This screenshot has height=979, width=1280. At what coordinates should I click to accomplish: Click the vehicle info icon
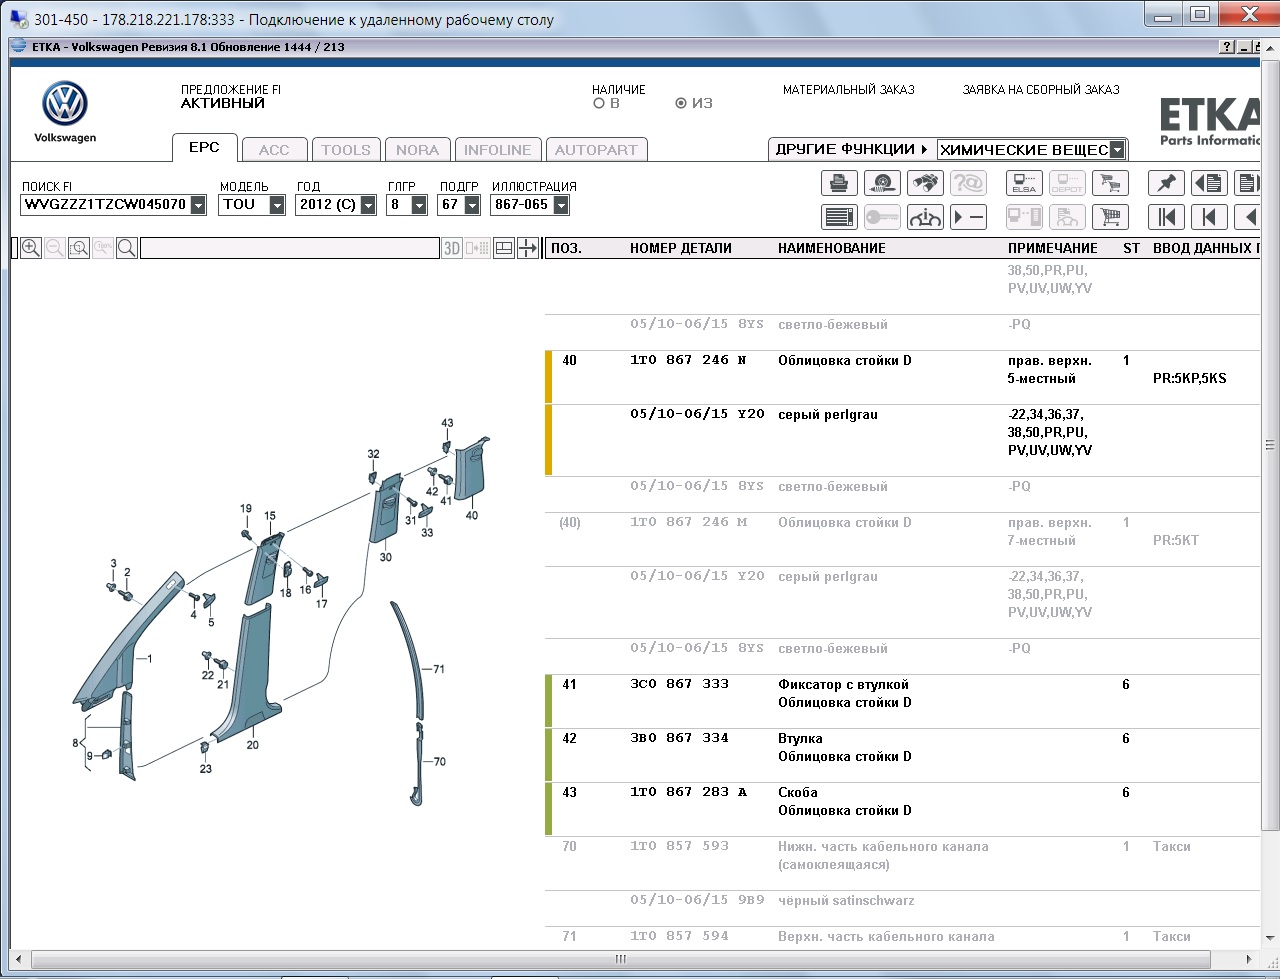pyautogui.click(x=926, y=216)
